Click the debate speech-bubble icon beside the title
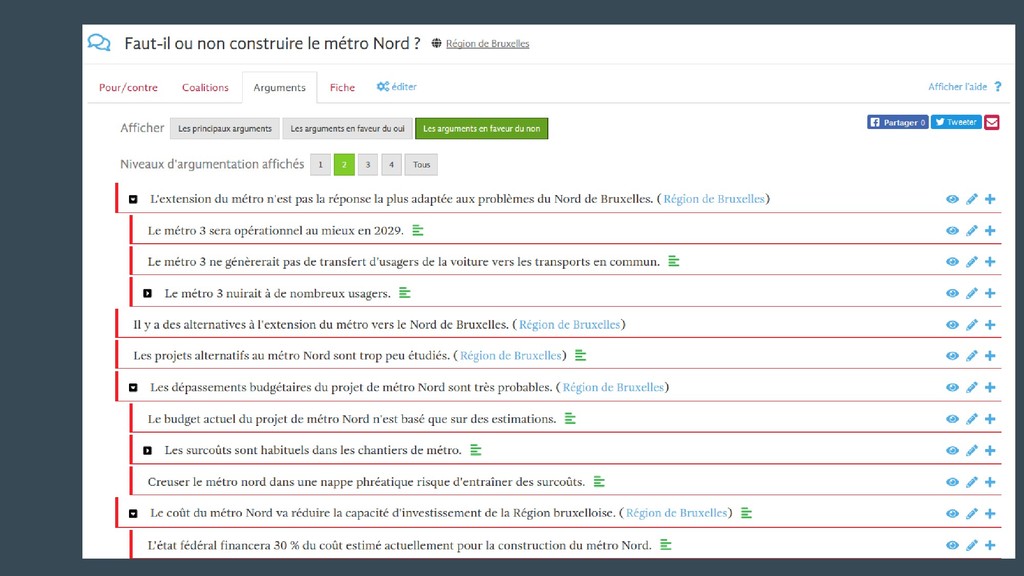 coord(99,43)
